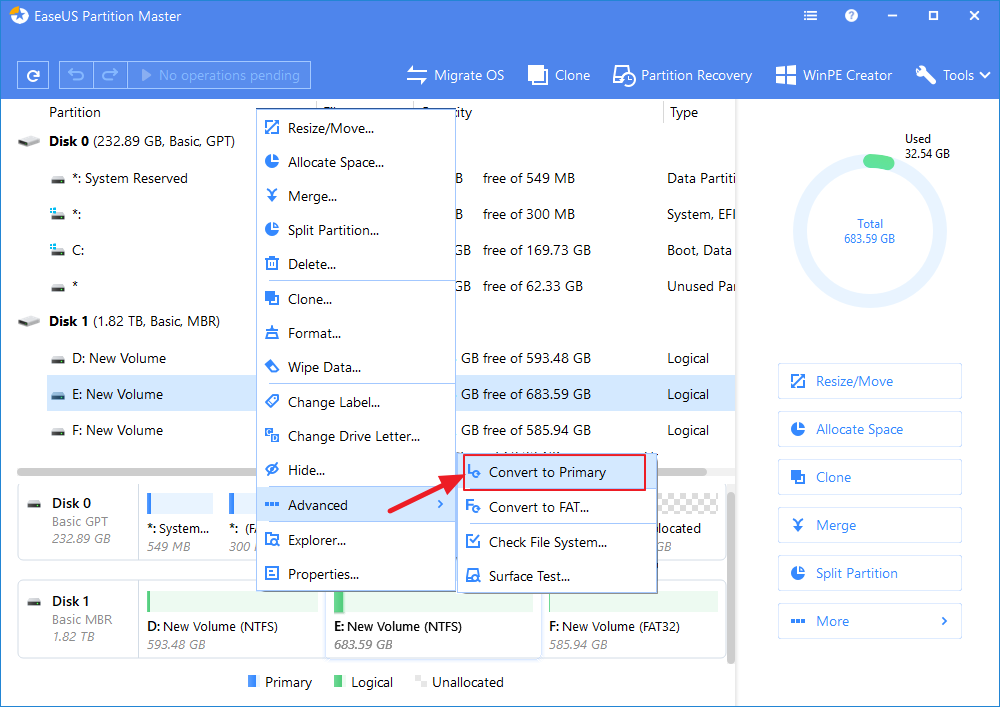The height and width of the screenshot is (707, 1000).
Task: Choose Surface Test
Action: (557, 576)
